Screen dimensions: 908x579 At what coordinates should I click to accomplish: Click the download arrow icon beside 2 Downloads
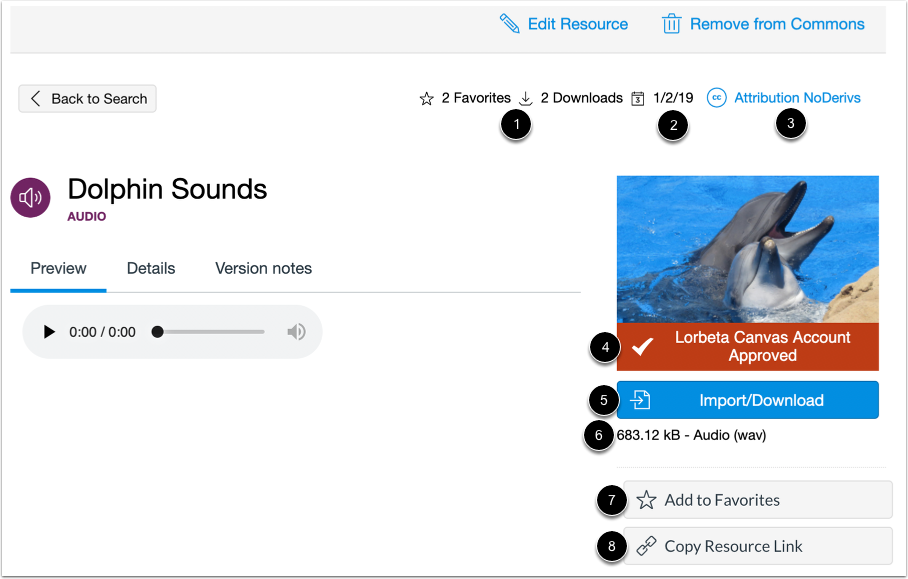click(524, 97)
